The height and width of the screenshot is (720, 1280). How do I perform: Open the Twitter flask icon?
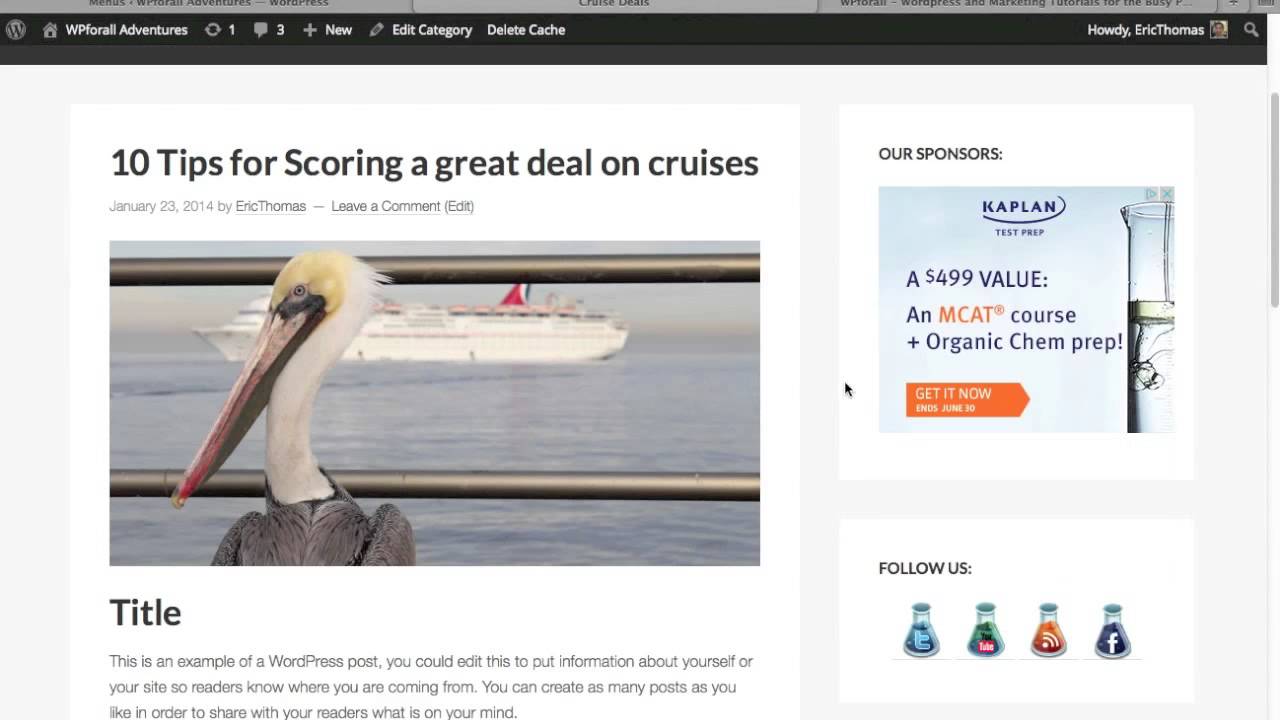click(x=921, y=630)
